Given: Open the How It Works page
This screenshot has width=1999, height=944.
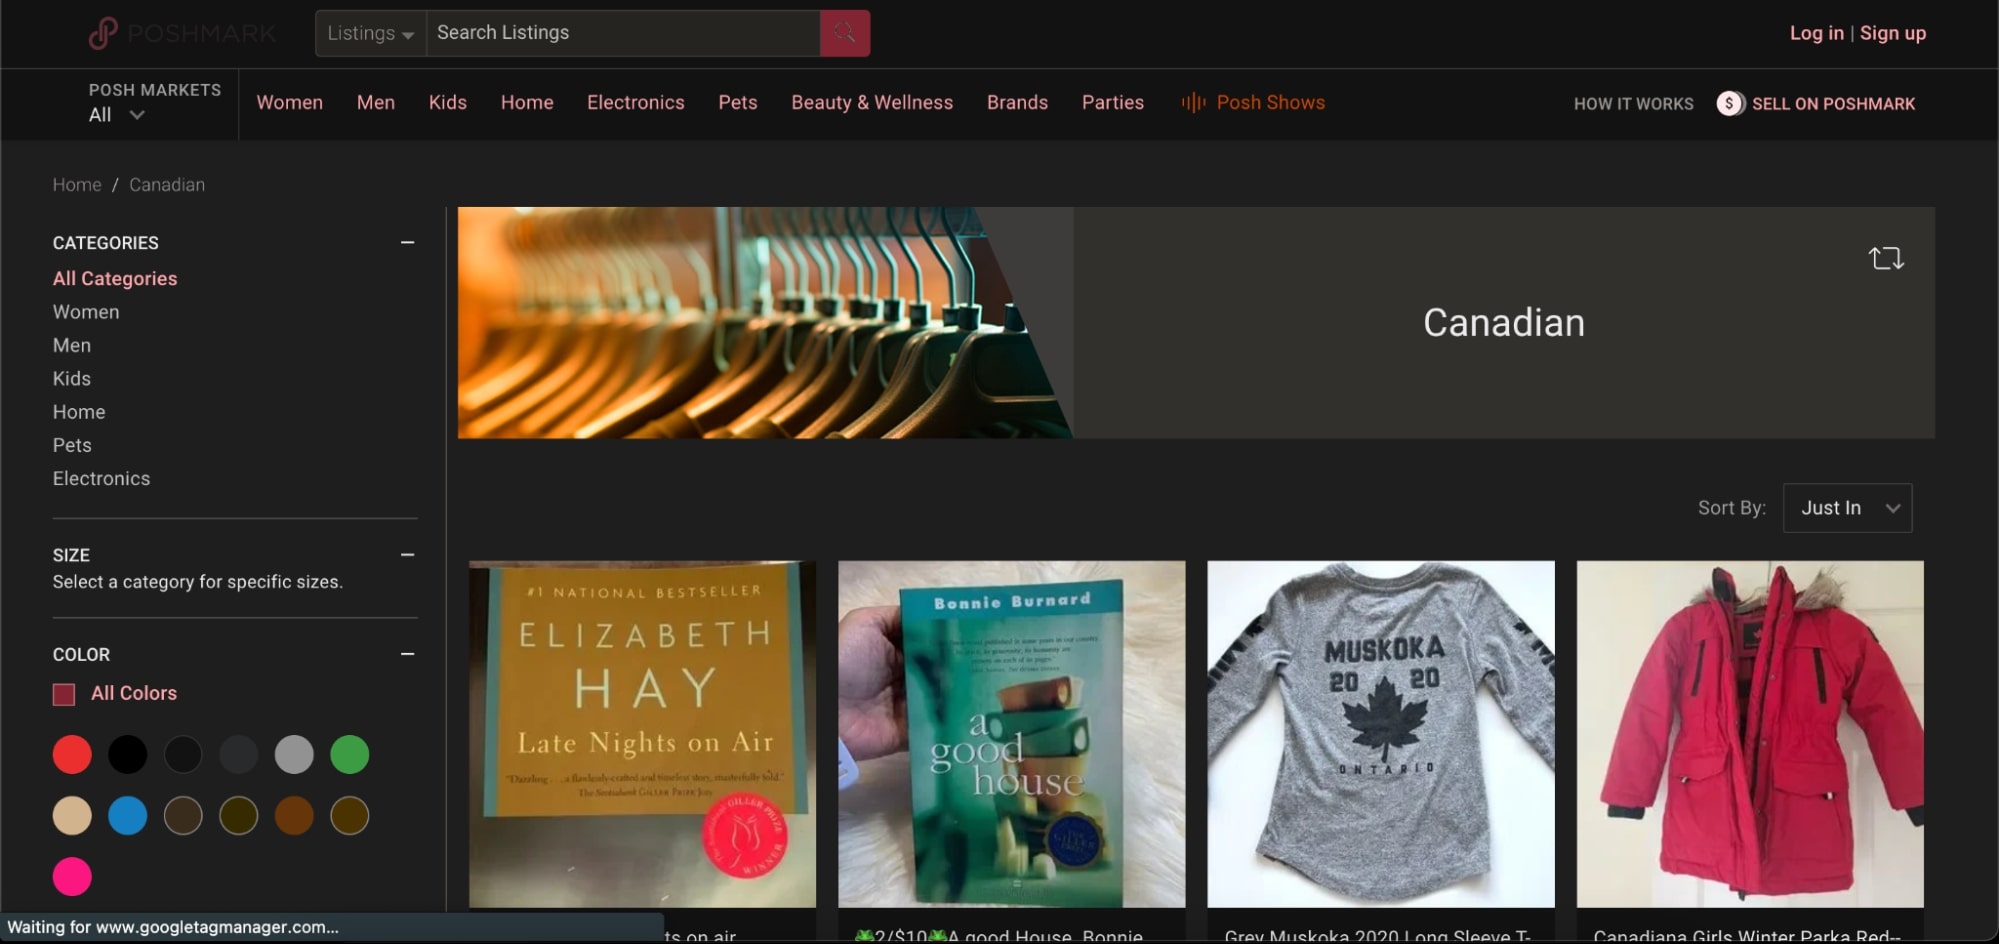Looking at the screenshot, I should pos(1633,103).
